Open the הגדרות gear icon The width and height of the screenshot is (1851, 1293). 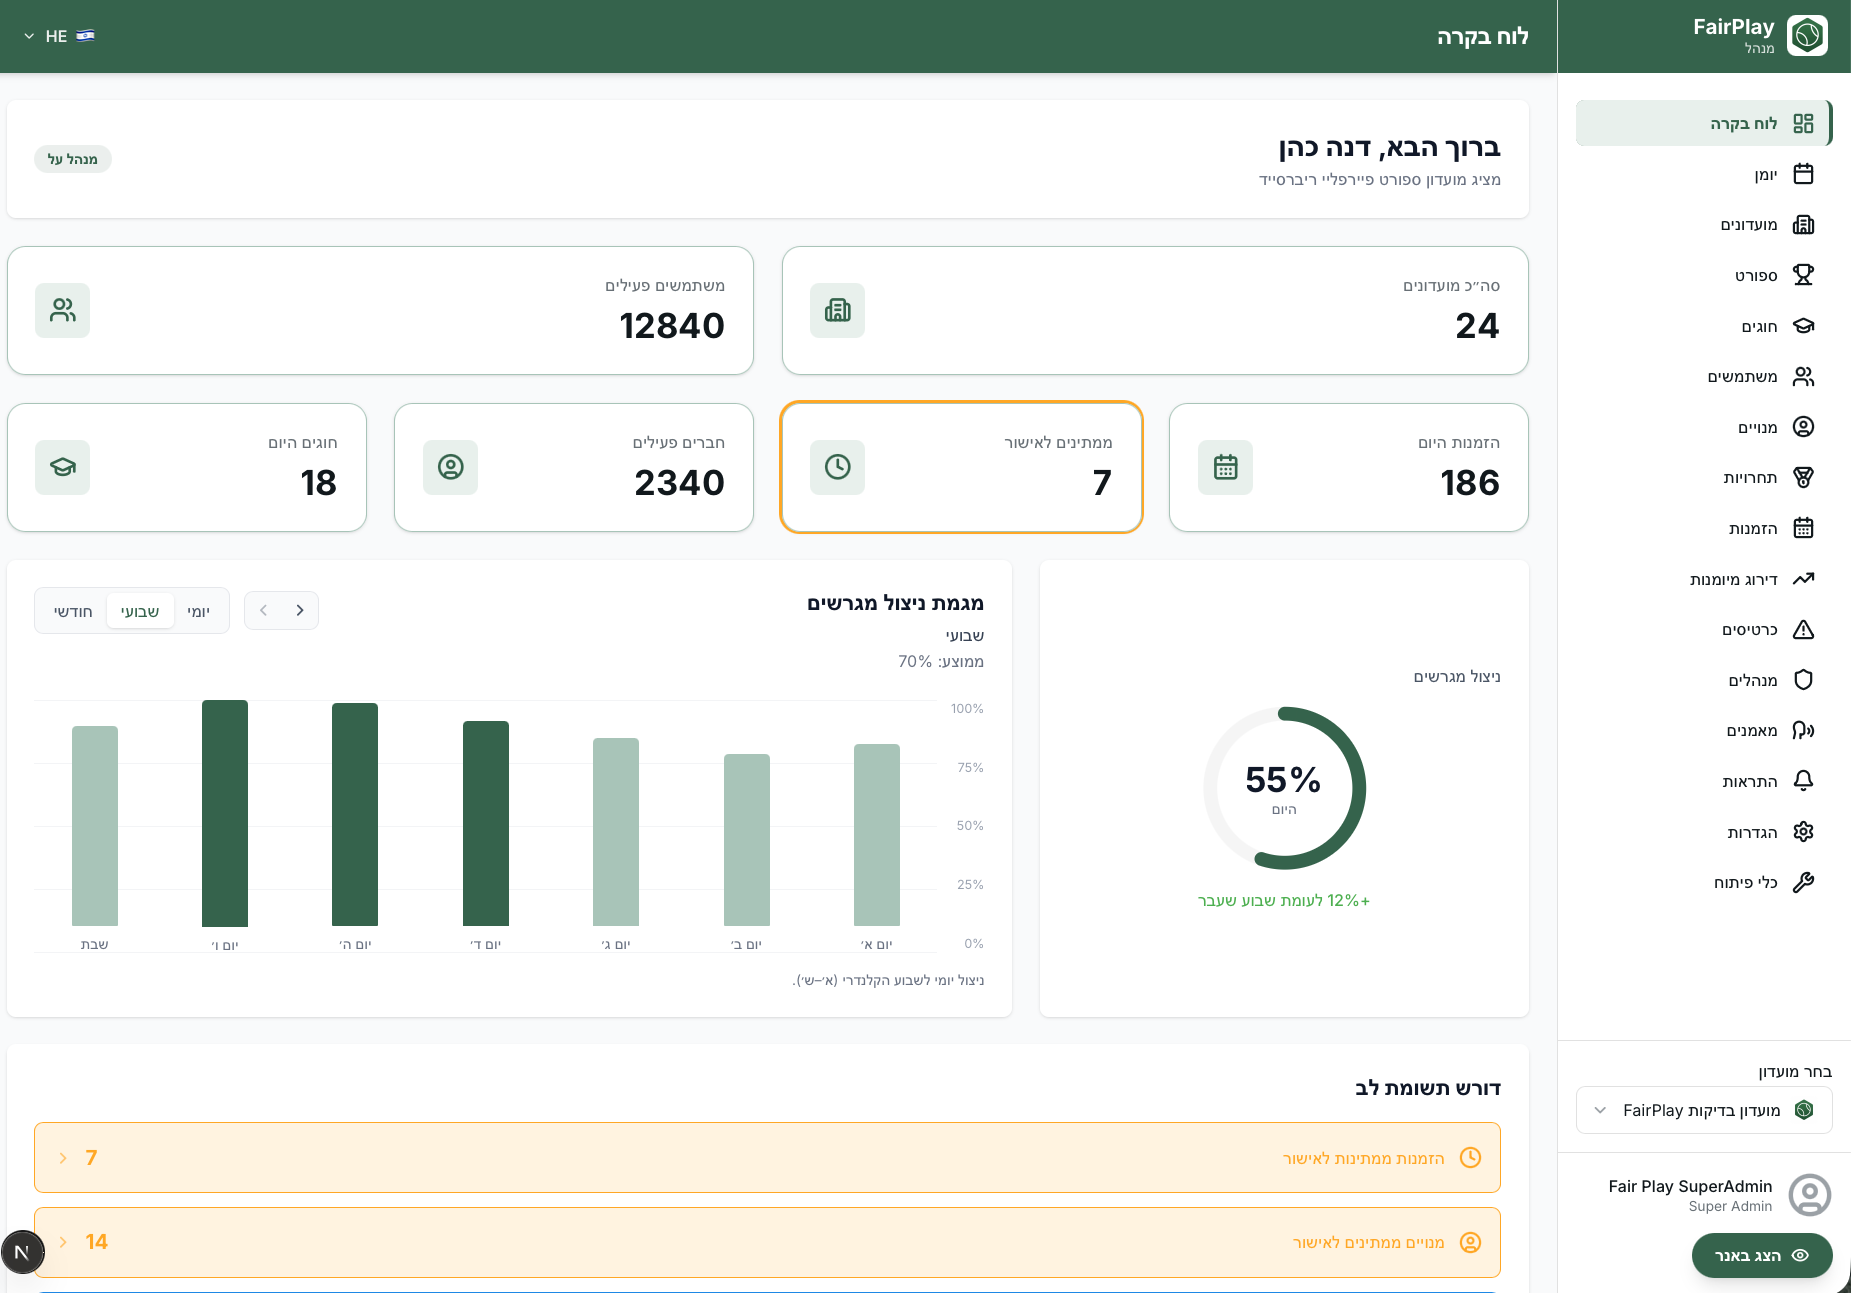[x=1803, y=832]
